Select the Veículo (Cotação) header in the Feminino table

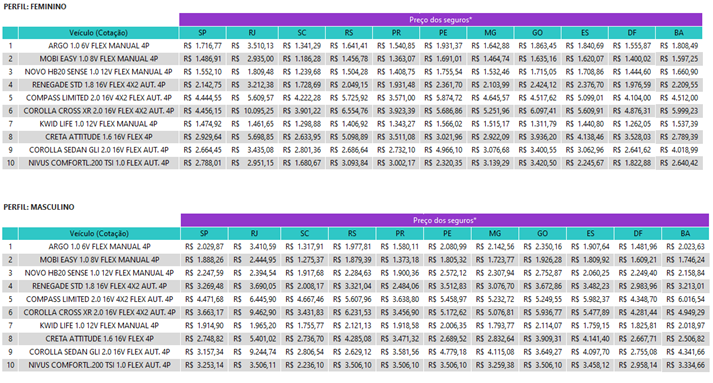point(98,33)
